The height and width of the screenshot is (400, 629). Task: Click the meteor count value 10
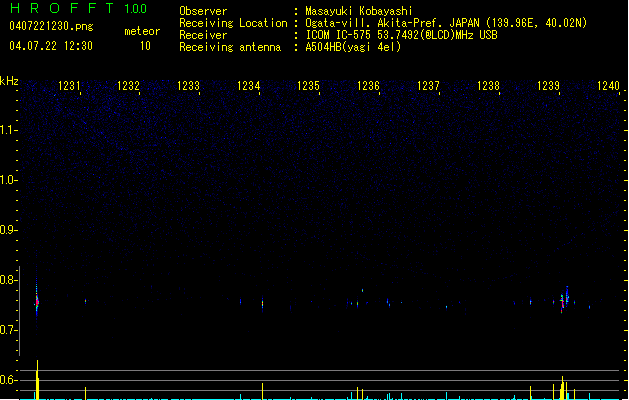point(145,46)
